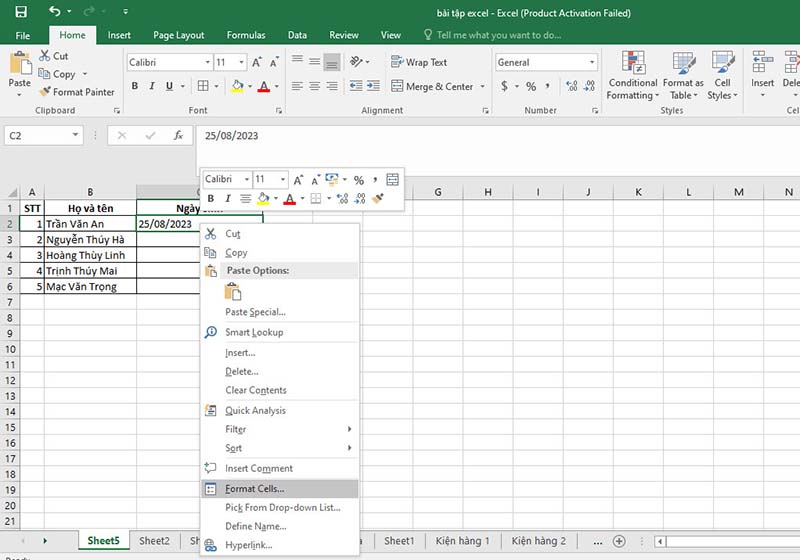This screenshot has height=560, width=800.
Task: Click Decrease Indent icon
Action: [x=356, y=86]
